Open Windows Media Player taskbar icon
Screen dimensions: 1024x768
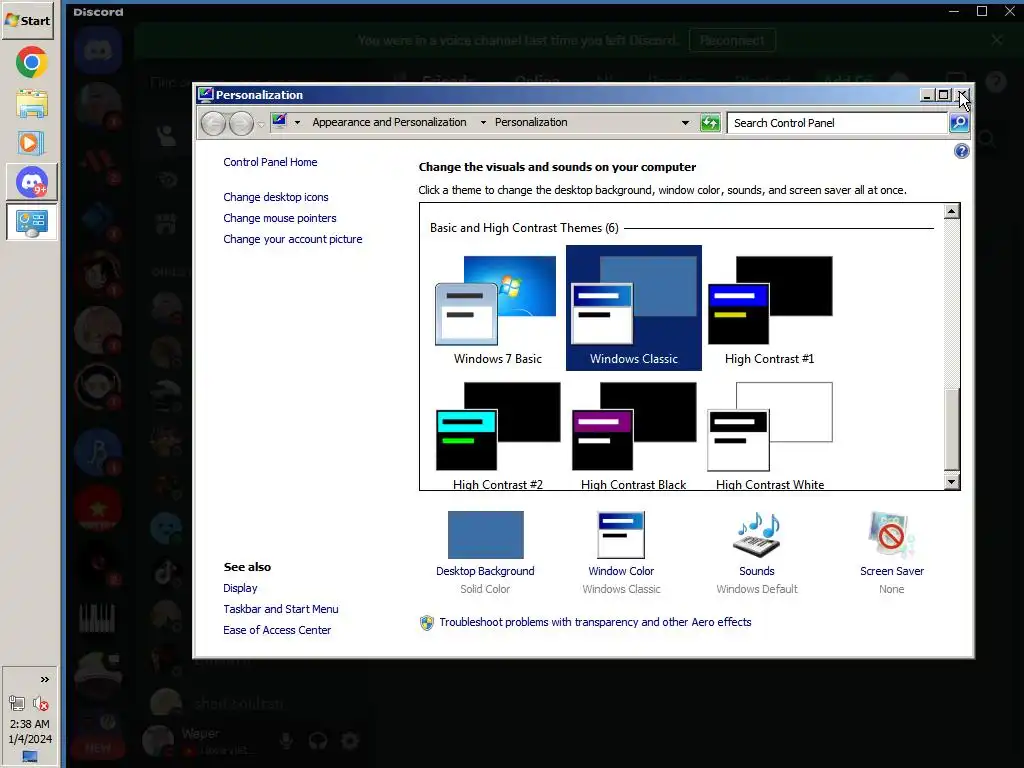tap(31, 143)
